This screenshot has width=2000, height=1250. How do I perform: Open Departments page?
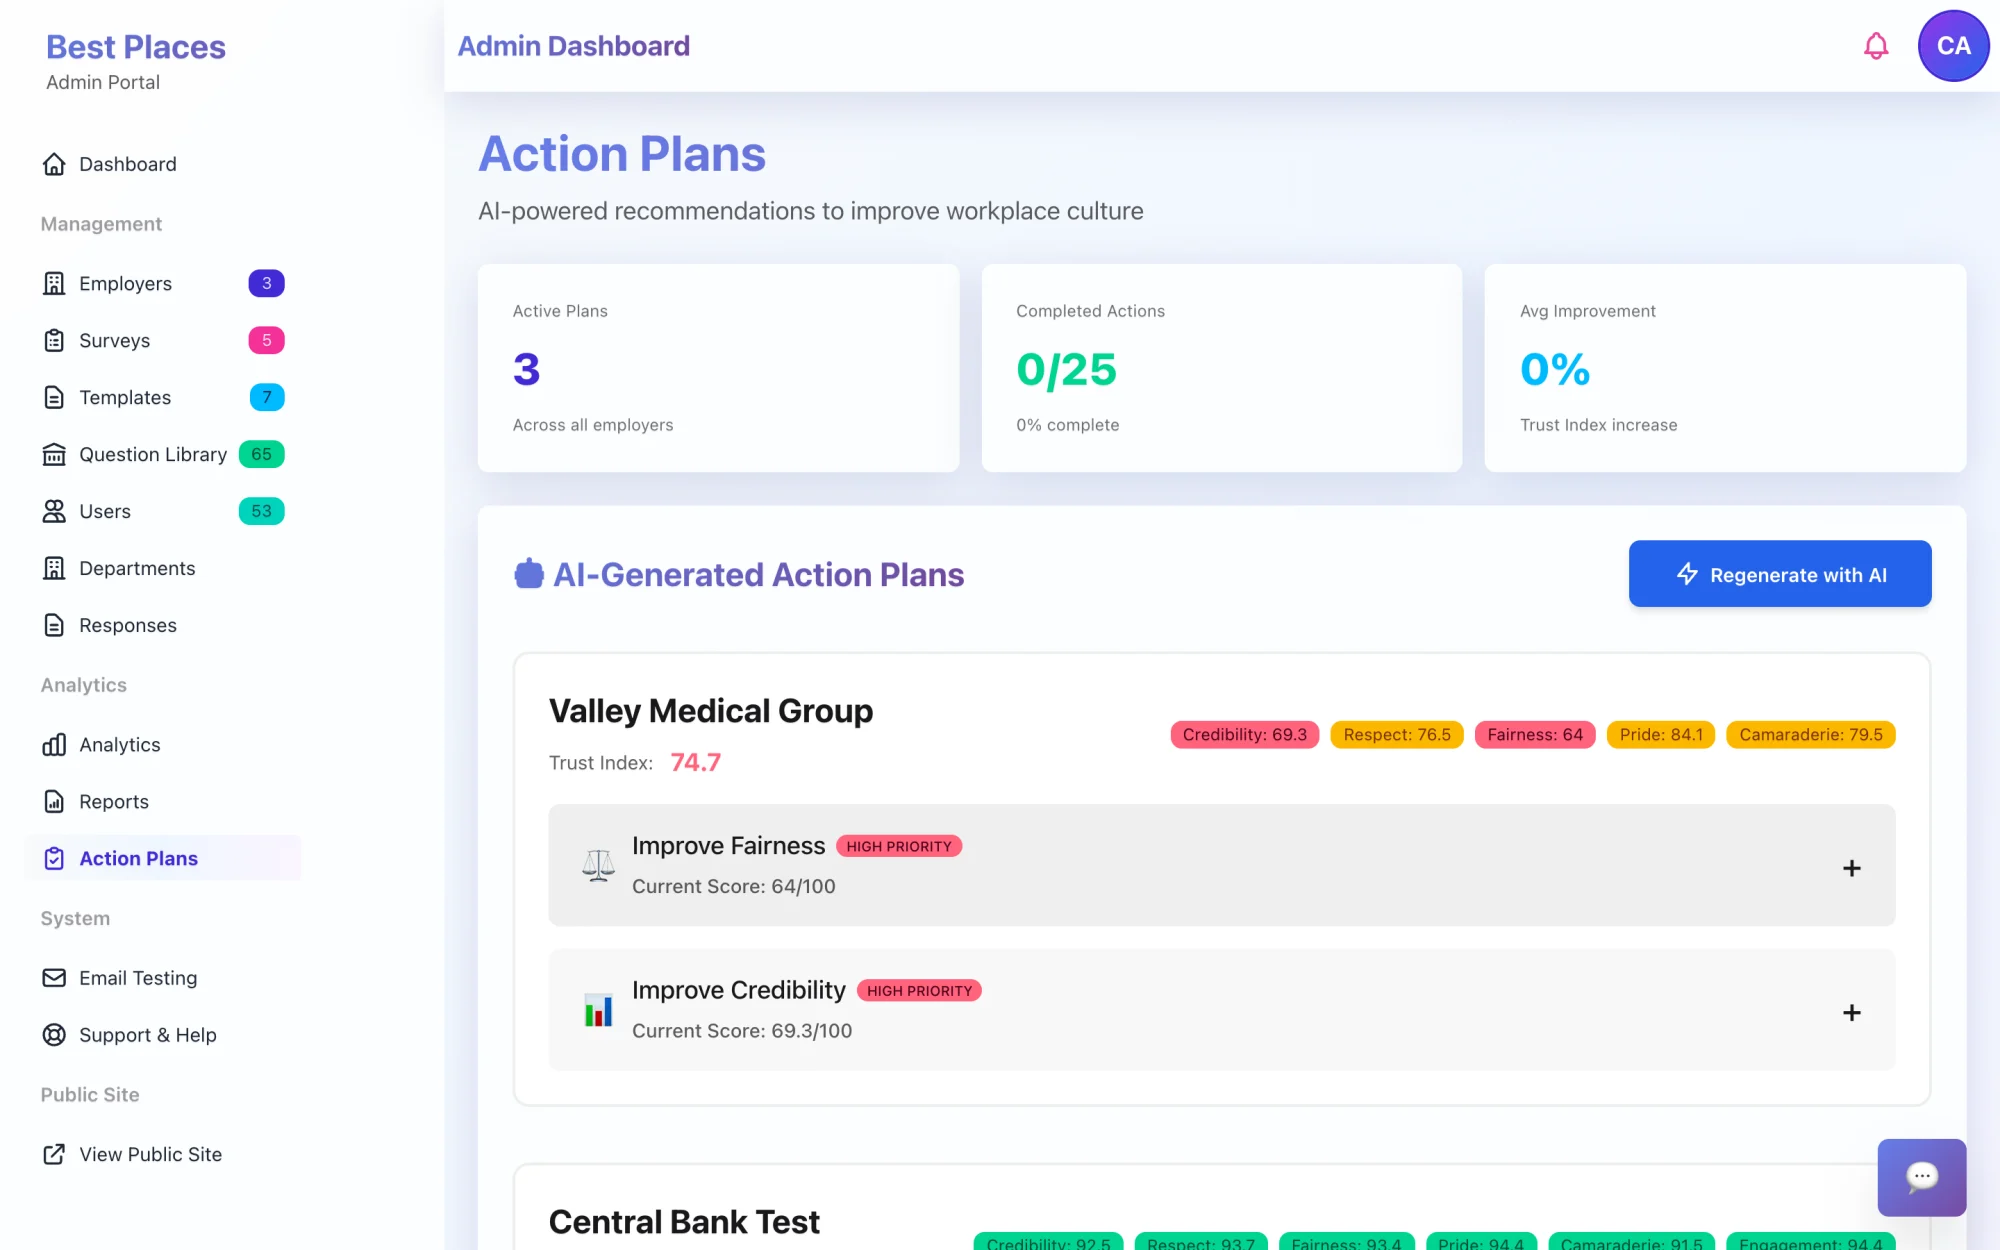pos(163,569)
